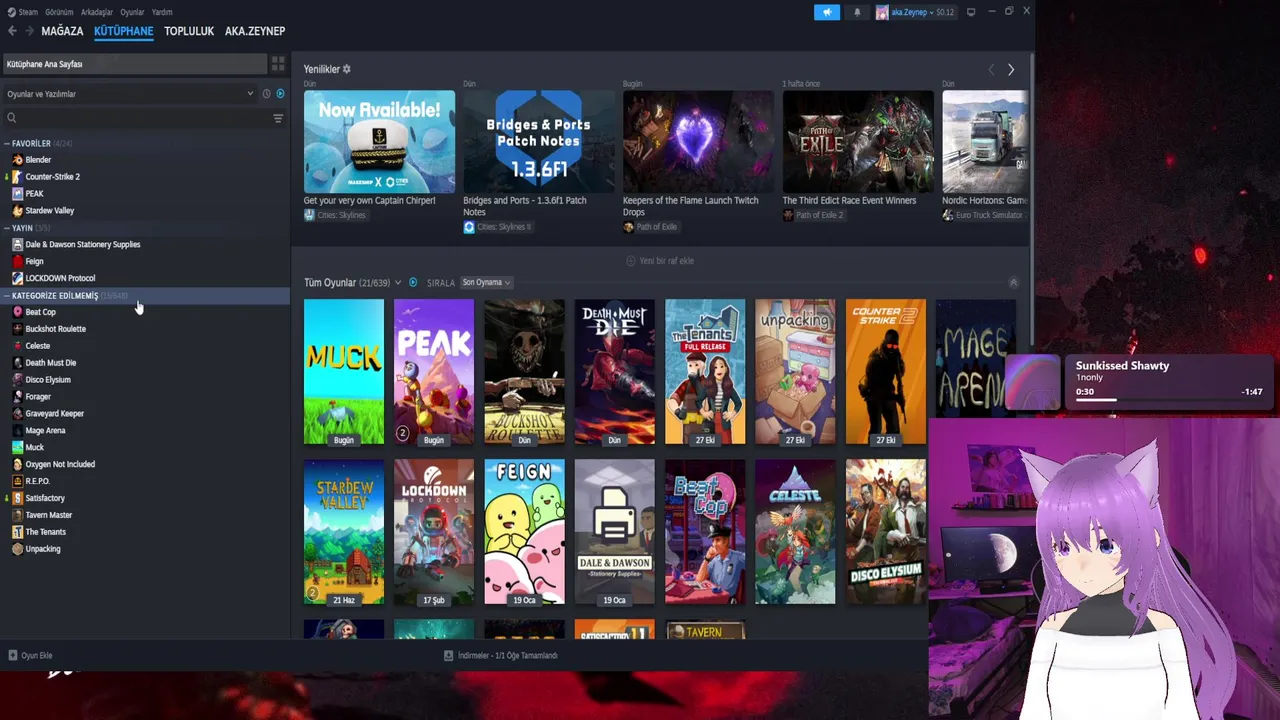This screenshot has width=1280, height=720.
Task: Toggle ready-to-play filter in sidebar
Action: coord(280,93)
